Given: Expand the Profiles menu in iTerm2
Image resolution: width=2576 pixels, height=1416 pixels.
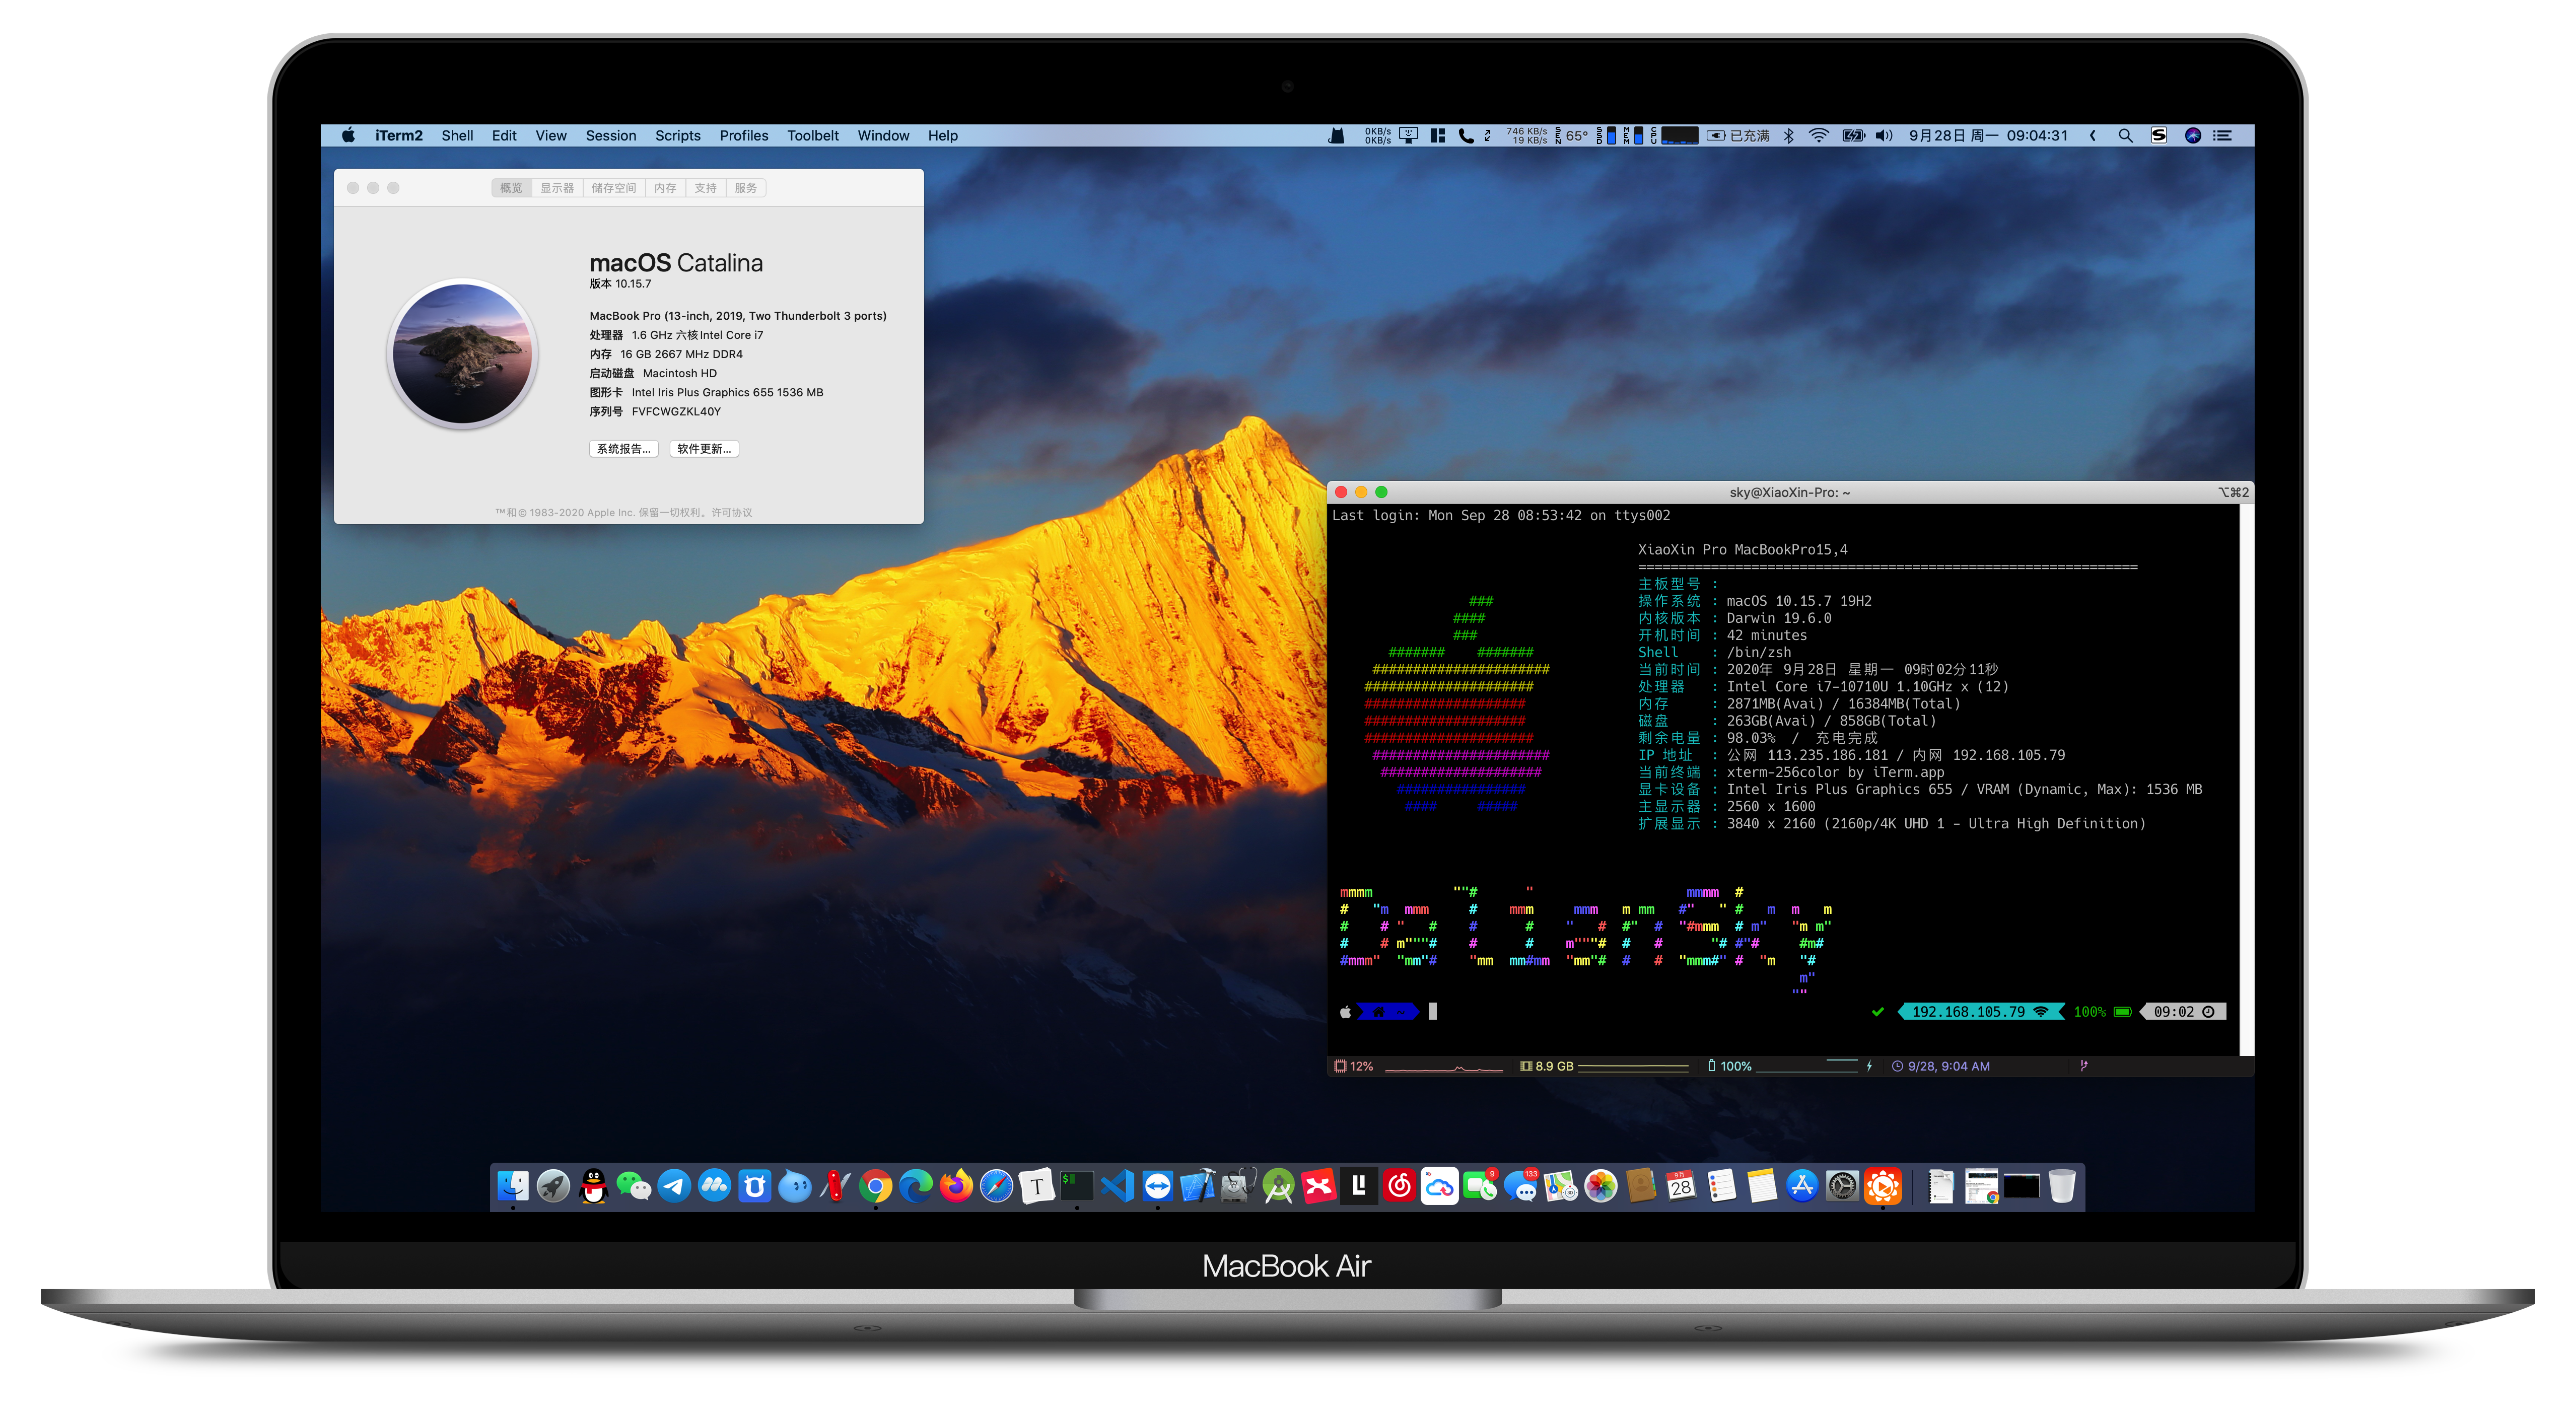Looking at the screenshot, I should pyautogui.click(x=744, y=136).
